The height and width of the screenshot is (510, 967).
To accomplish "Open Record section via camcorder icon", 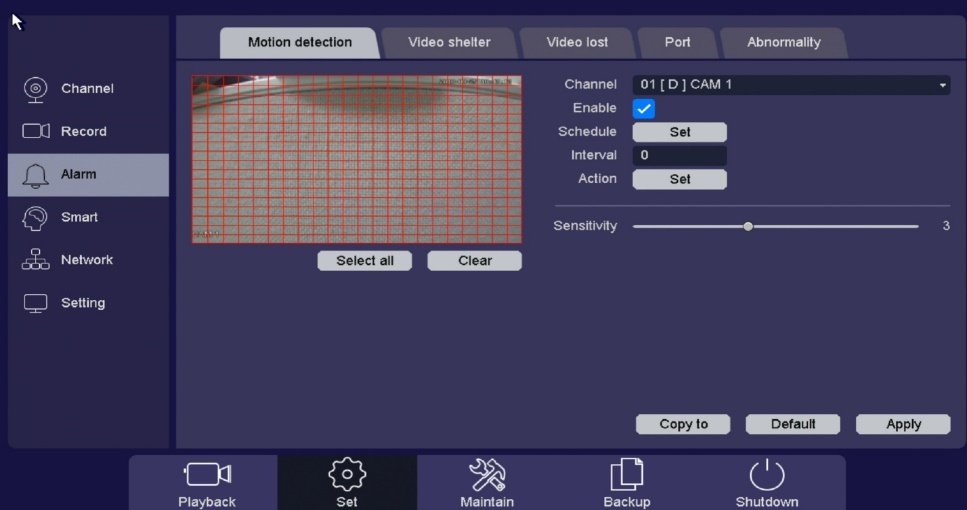I will point(36,131).
